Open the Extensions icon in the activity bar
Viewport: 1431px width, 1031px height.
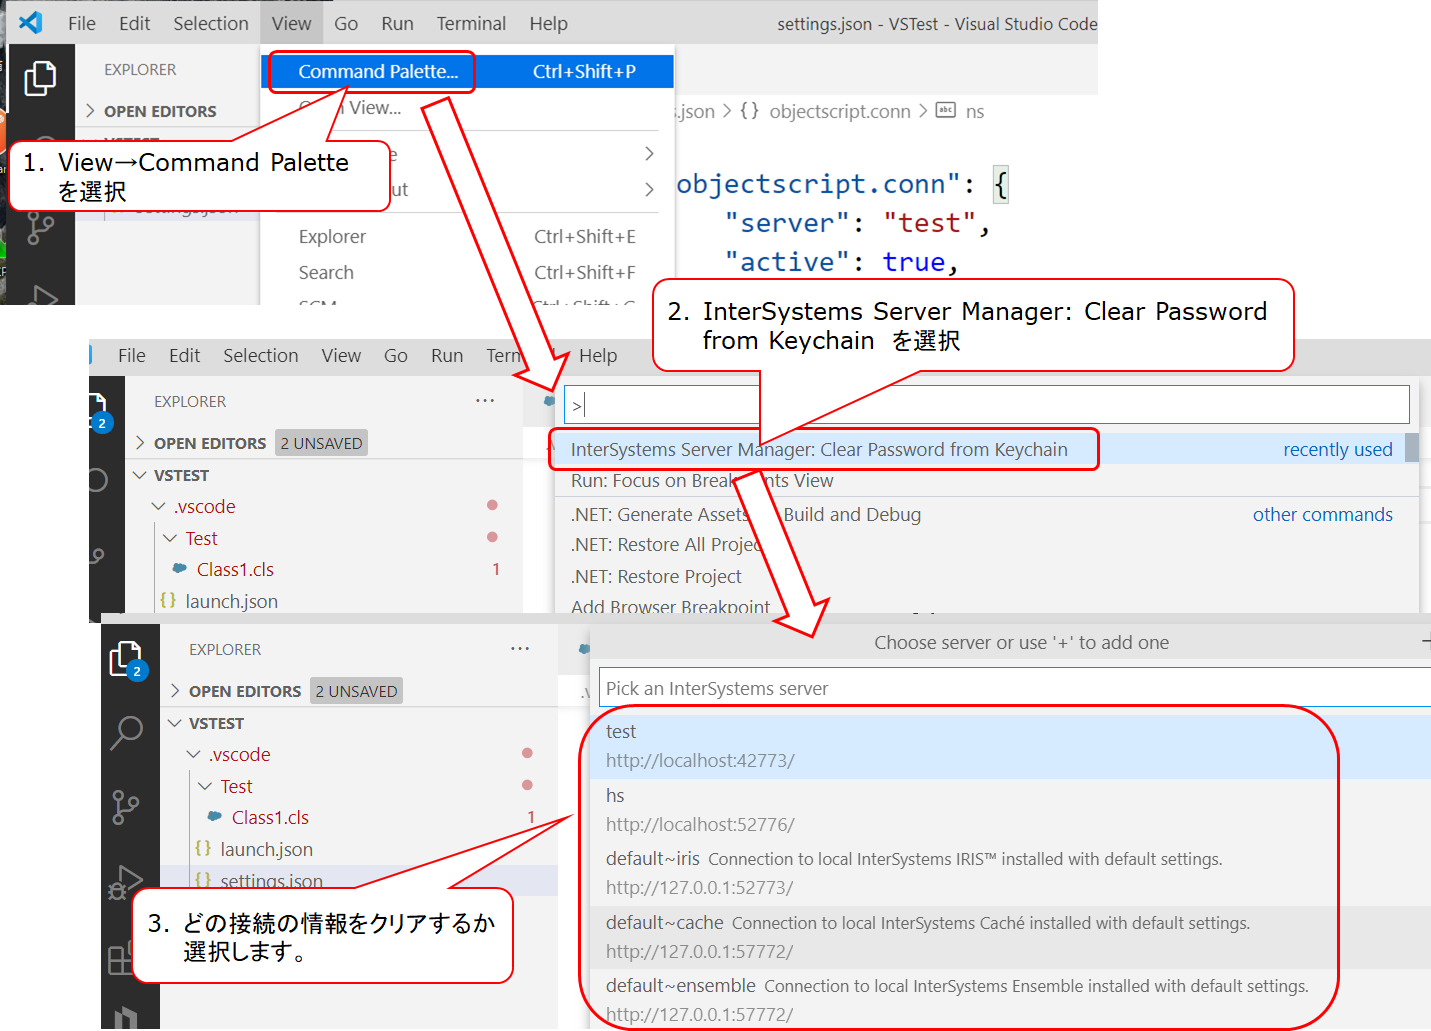tap(121, 959)
